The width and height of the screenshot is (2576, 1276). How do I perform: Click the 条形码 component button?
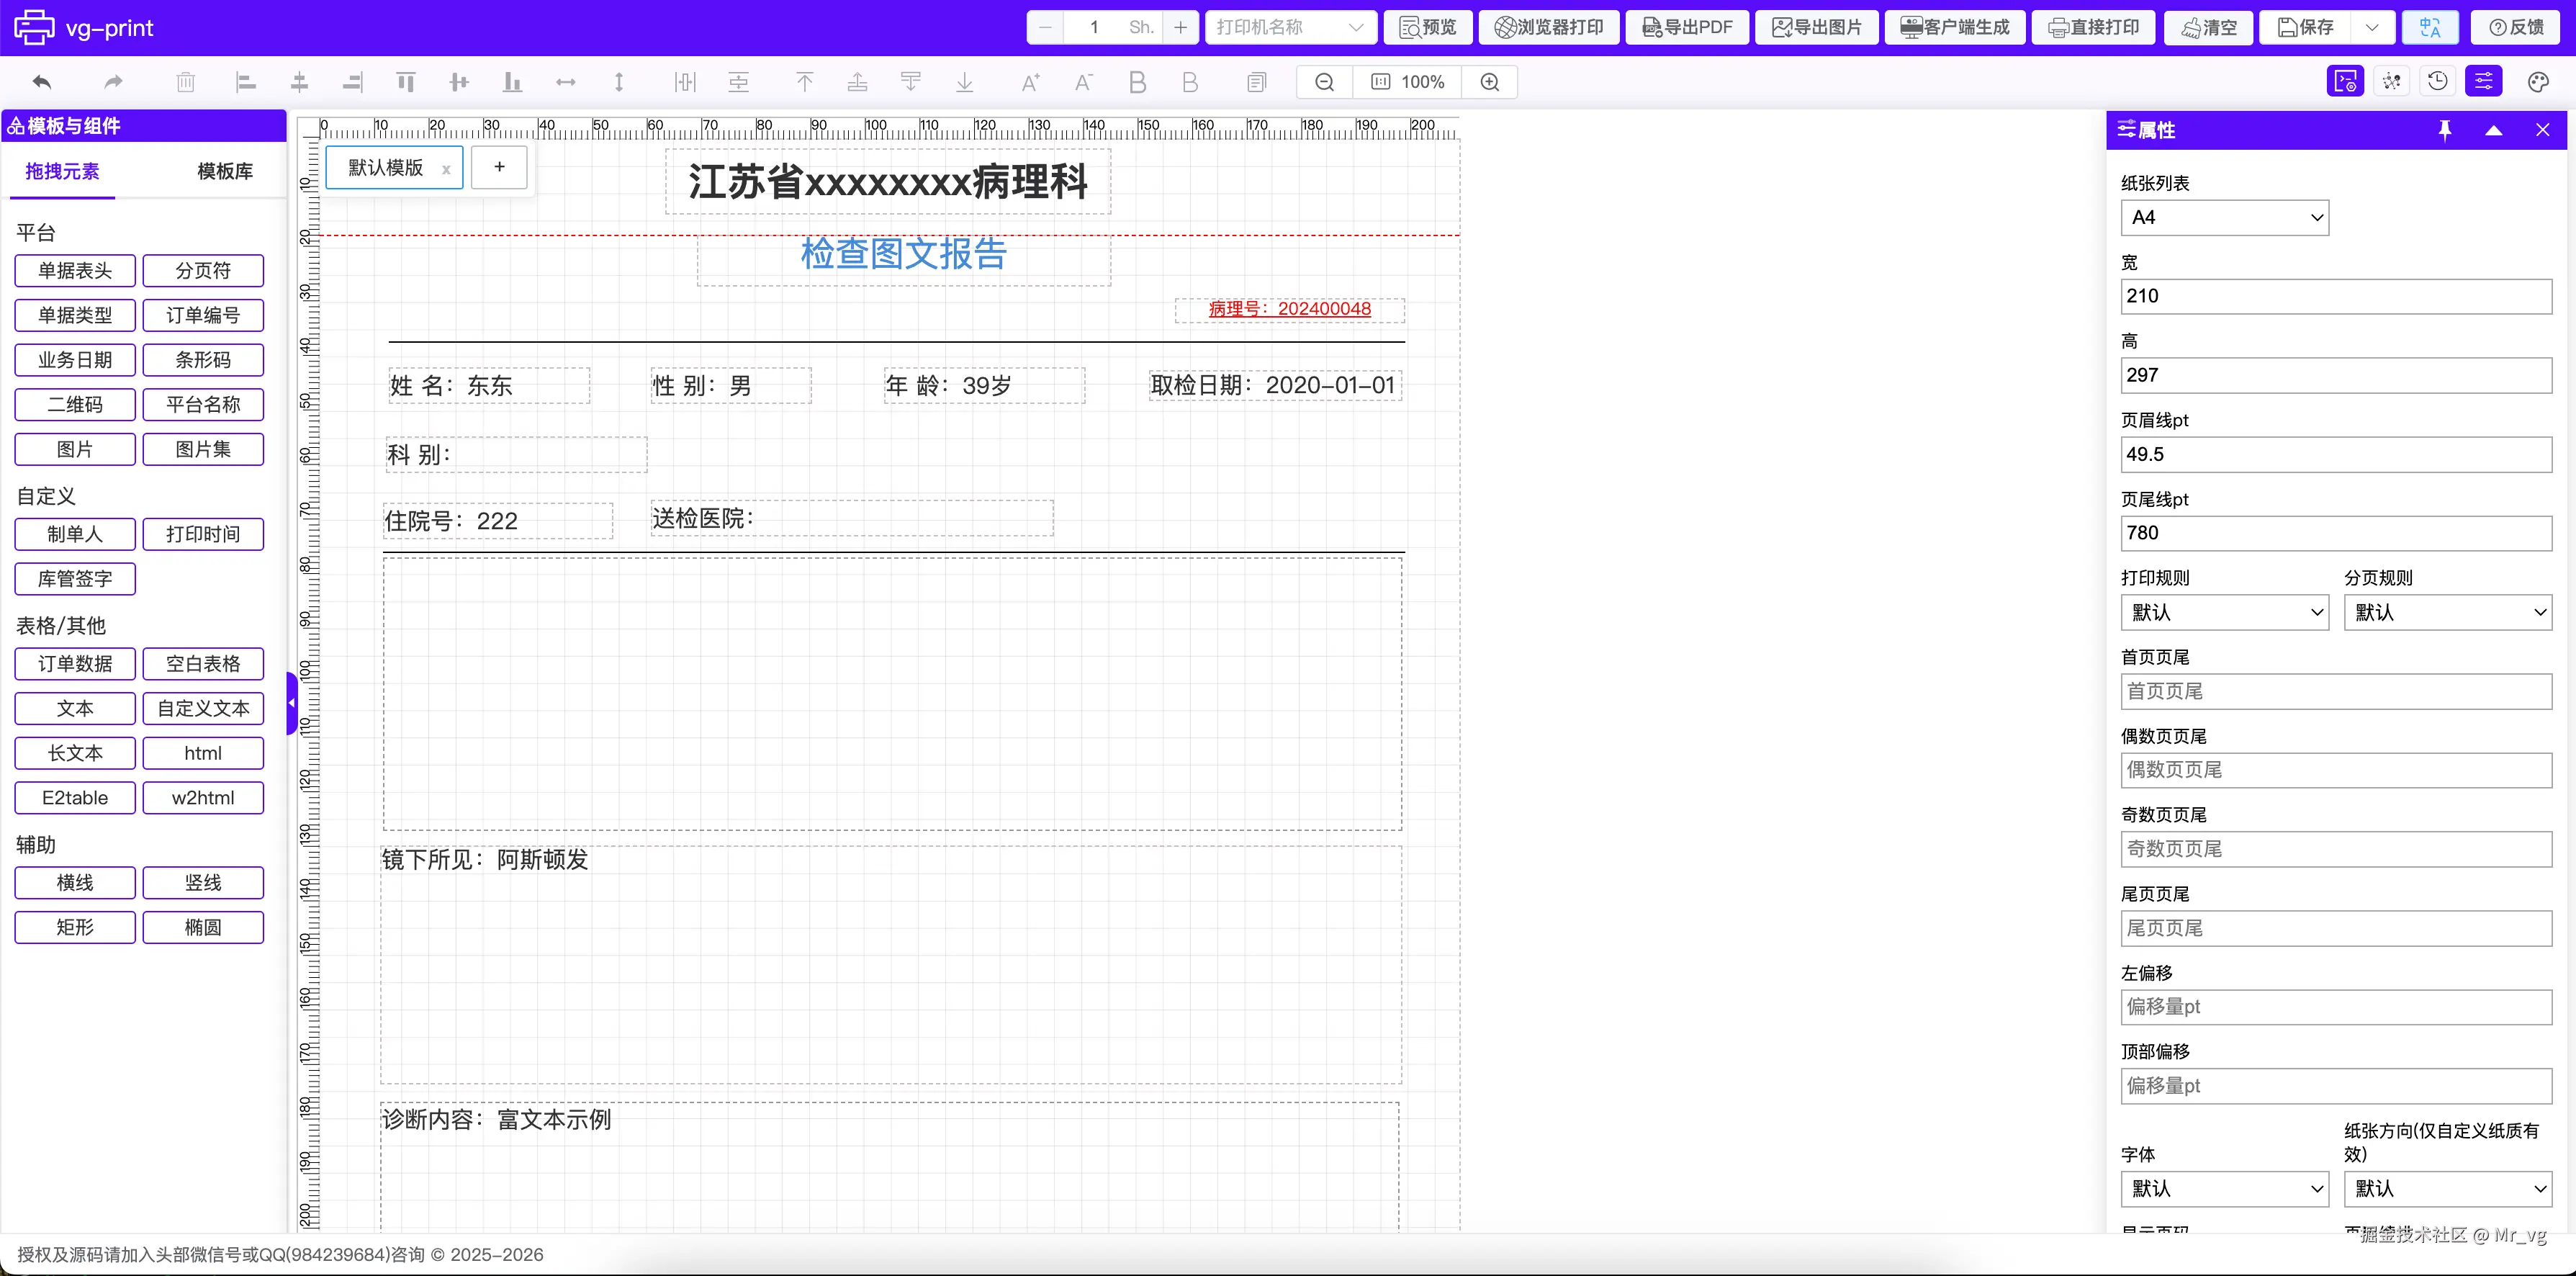[203, 360]
